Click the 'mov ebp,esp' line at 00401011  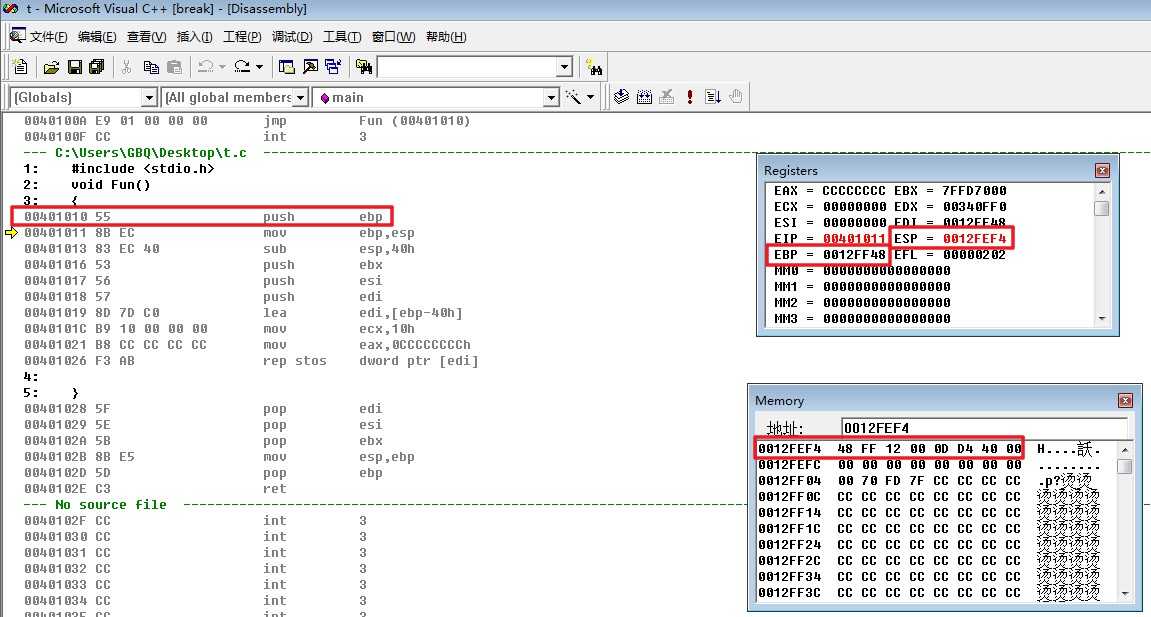pos(219,233)
